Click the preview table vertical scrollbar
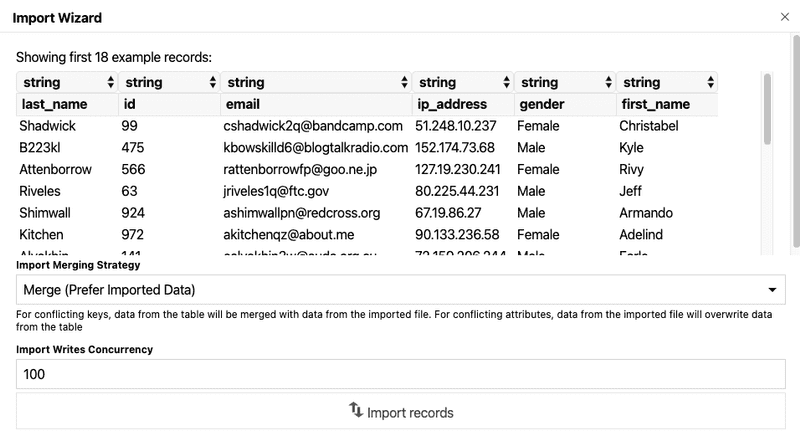The height and width of the screenshot is (441, 800). coord(767,110)
